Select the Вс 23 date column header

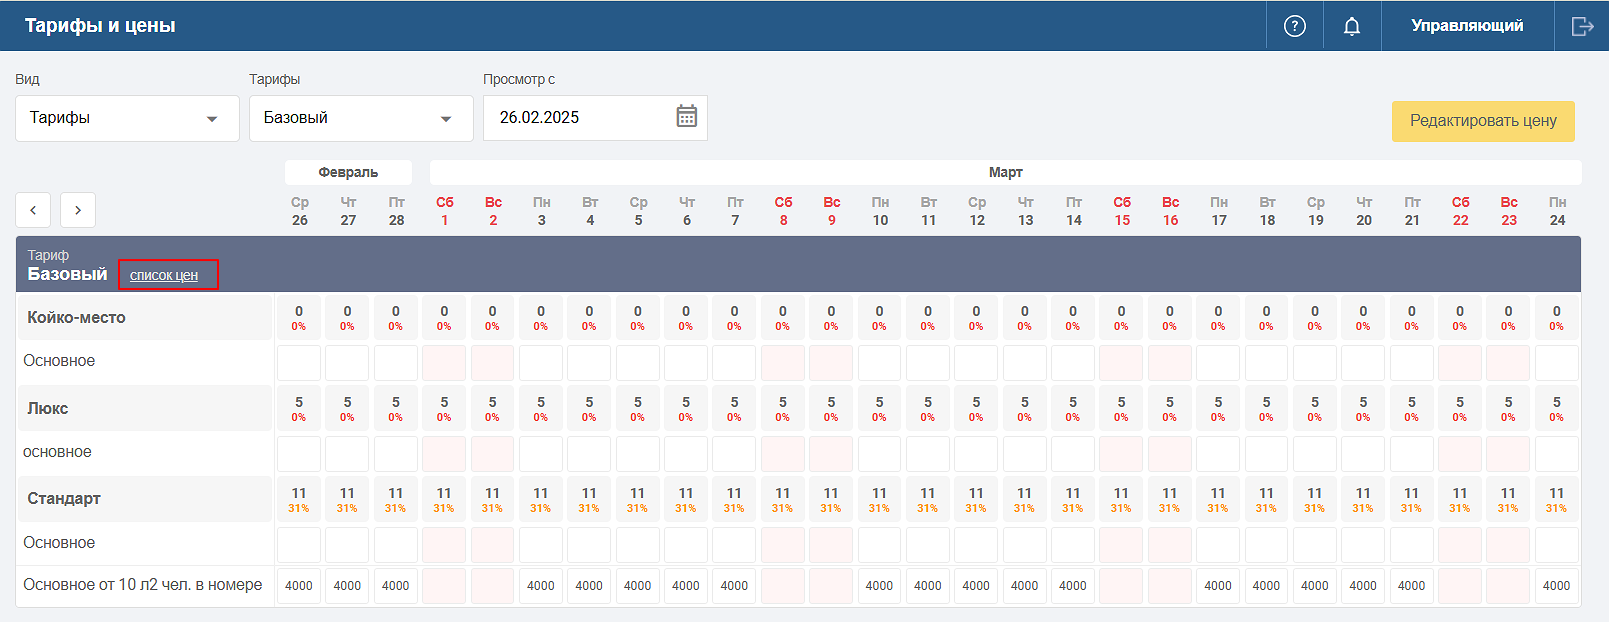click(x=1509, y=211)
